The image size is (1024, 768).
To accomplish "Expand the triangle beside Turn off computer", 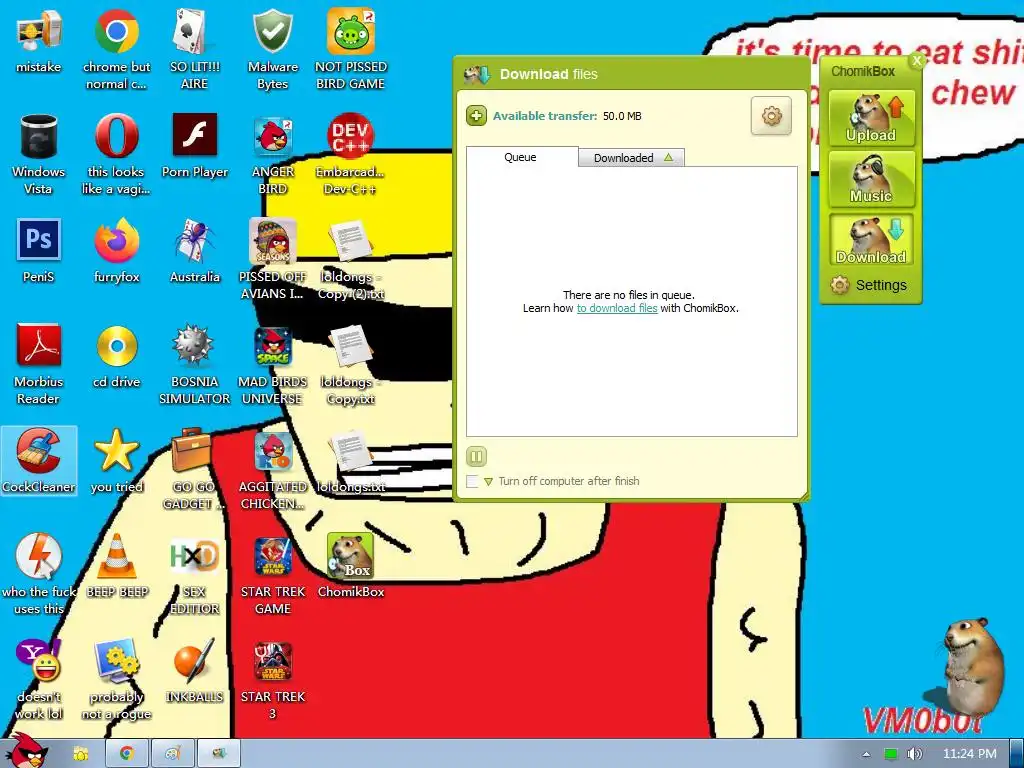I will [488, 482].
